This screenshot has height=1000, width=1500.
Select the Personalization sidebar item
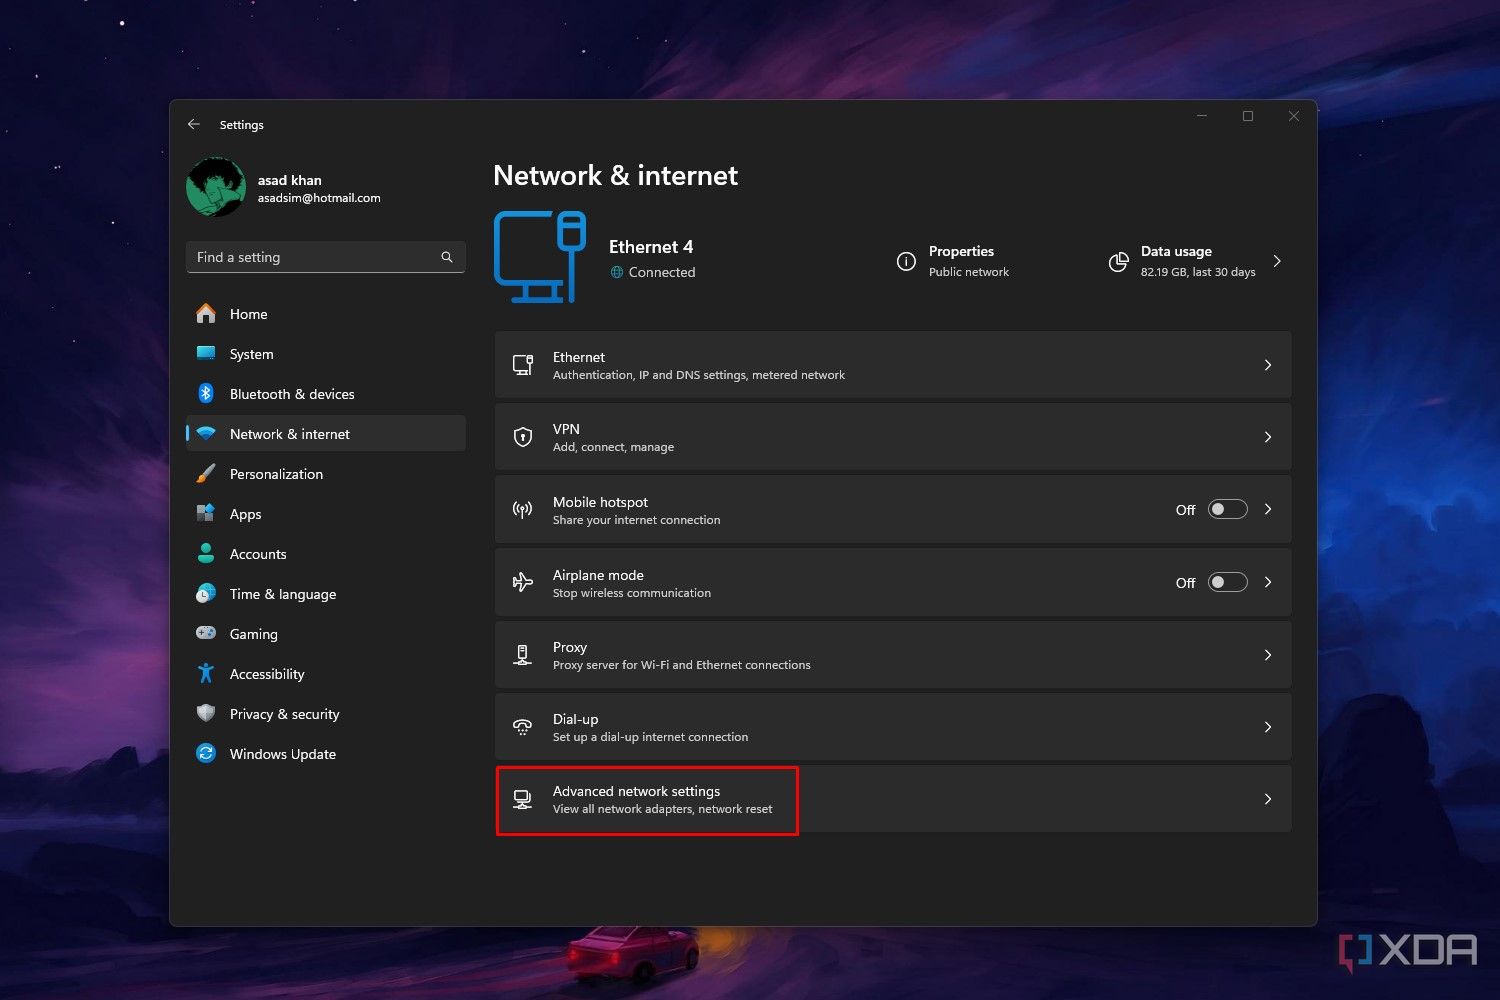pos(325,474)
